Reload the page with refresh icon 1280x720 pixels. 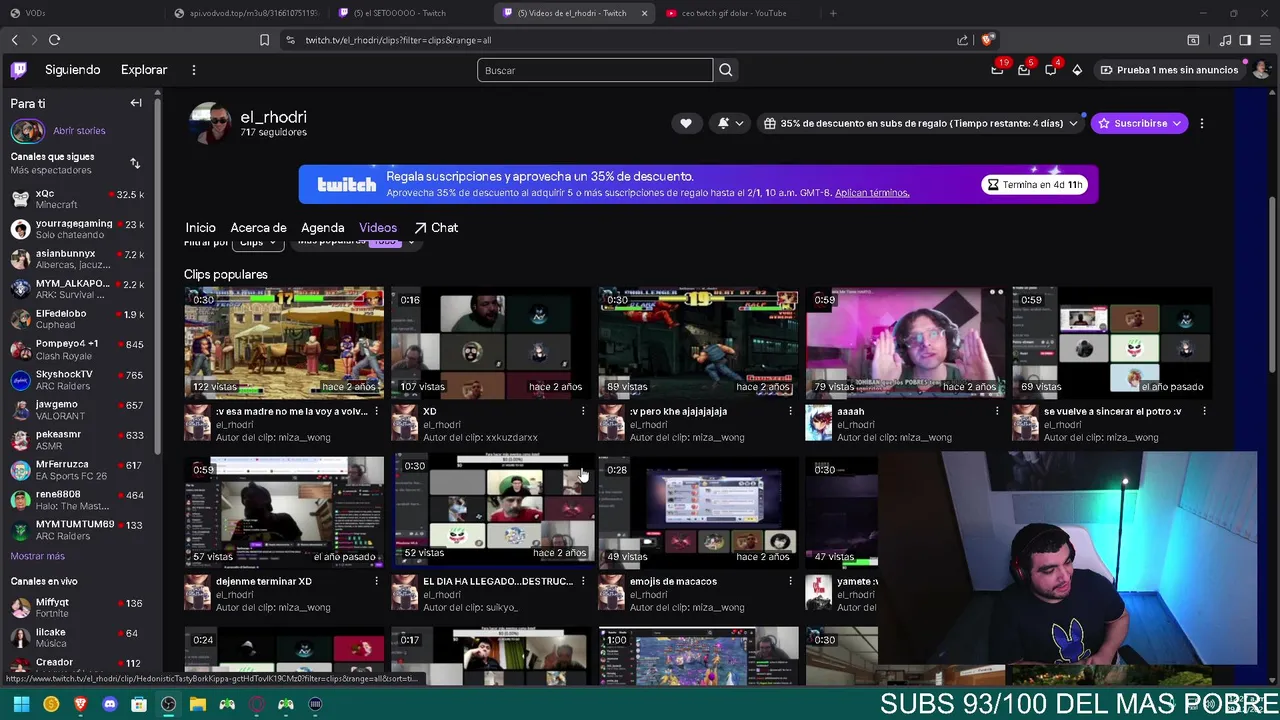coord(54,40)
